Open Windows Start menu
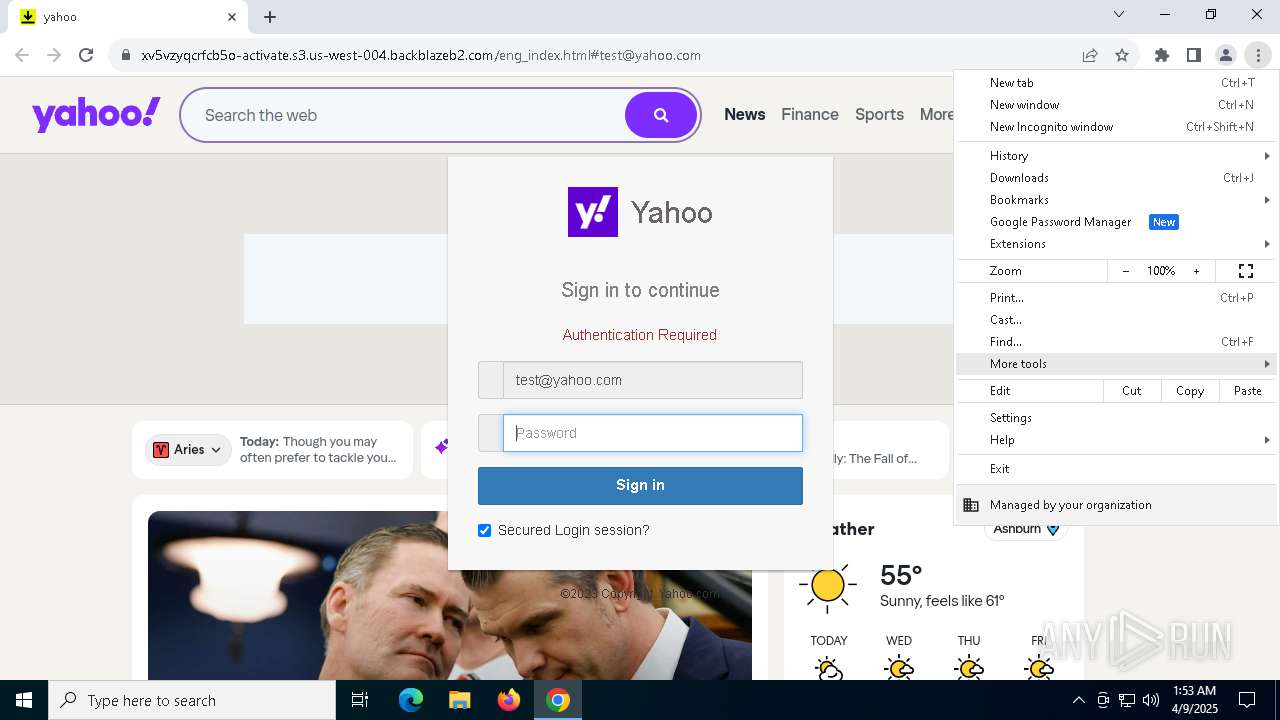This screenshot has width=1280, height=720. click(x=24, y=700)
